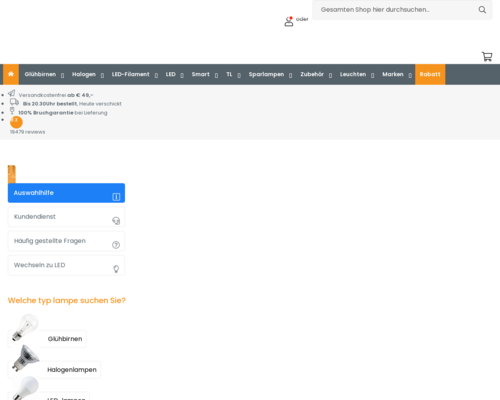Click the info icon in Auswahlhilfe
This screenshot has width=500, height=400.
point(116,197)
